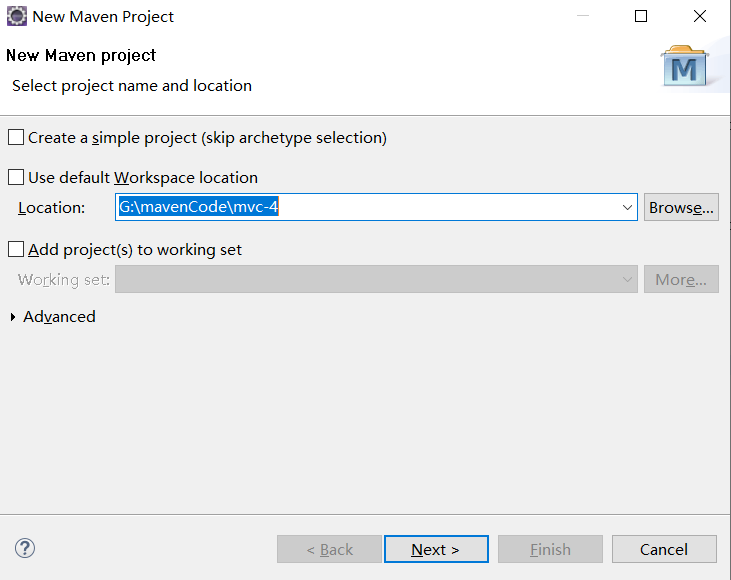Click the "New Maven Project" title bar text
The width and height of the screenshot is (731, 580).
(x=103, y=16)
